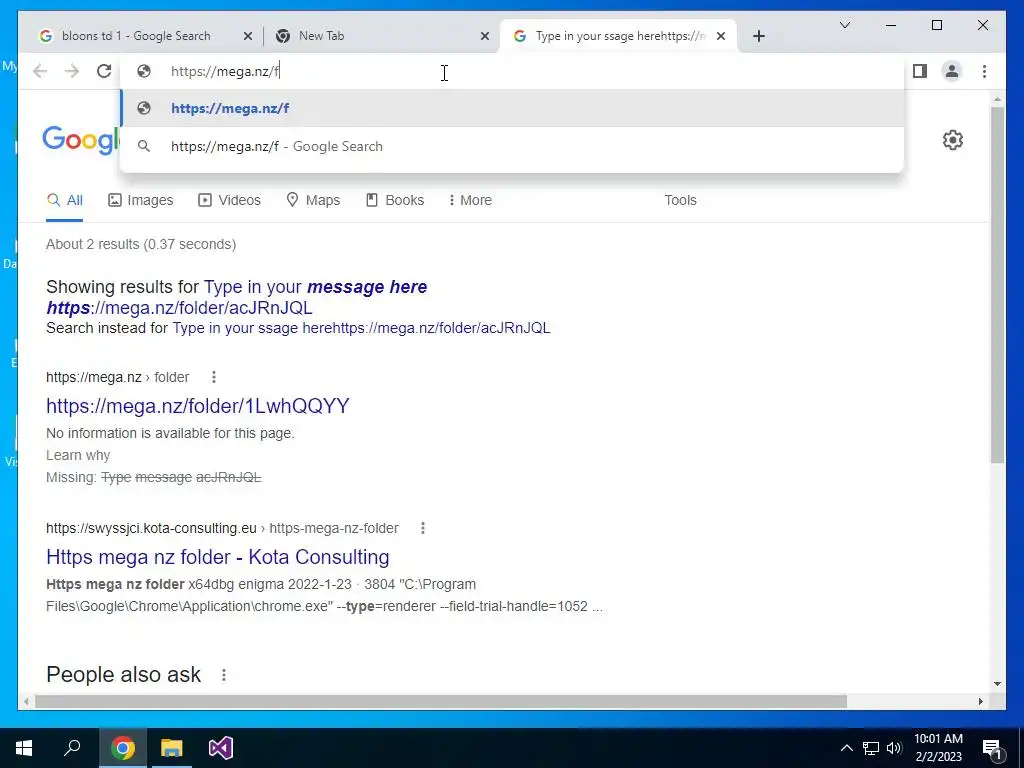Open a new tab with plus button
This screenshot has height=768, width=1024.
(x=758, y=36)
